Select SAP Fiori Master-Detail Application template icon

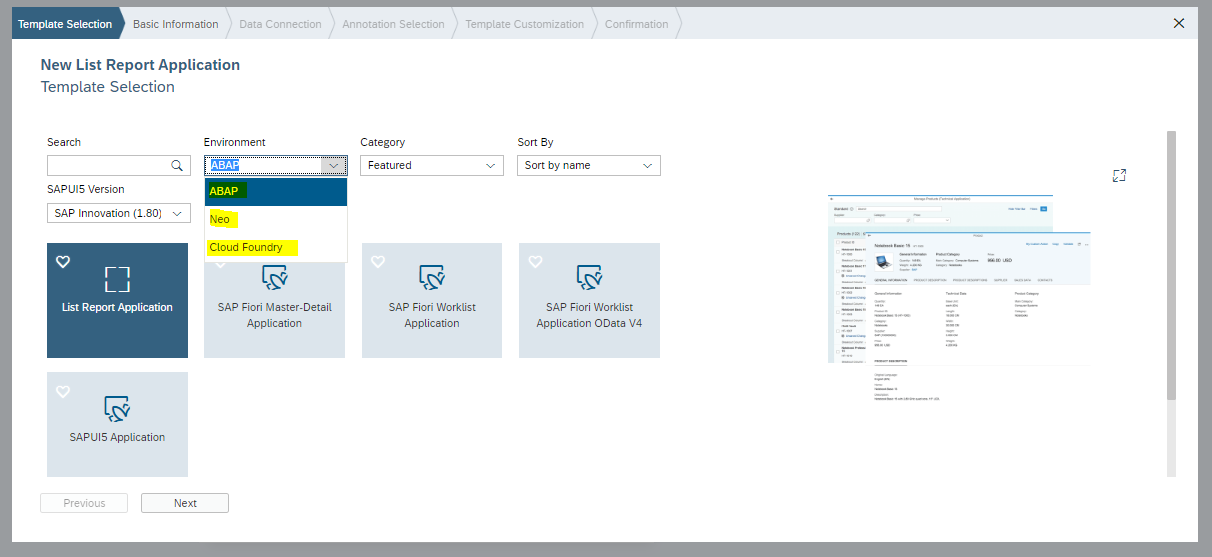tap(274, 276)
